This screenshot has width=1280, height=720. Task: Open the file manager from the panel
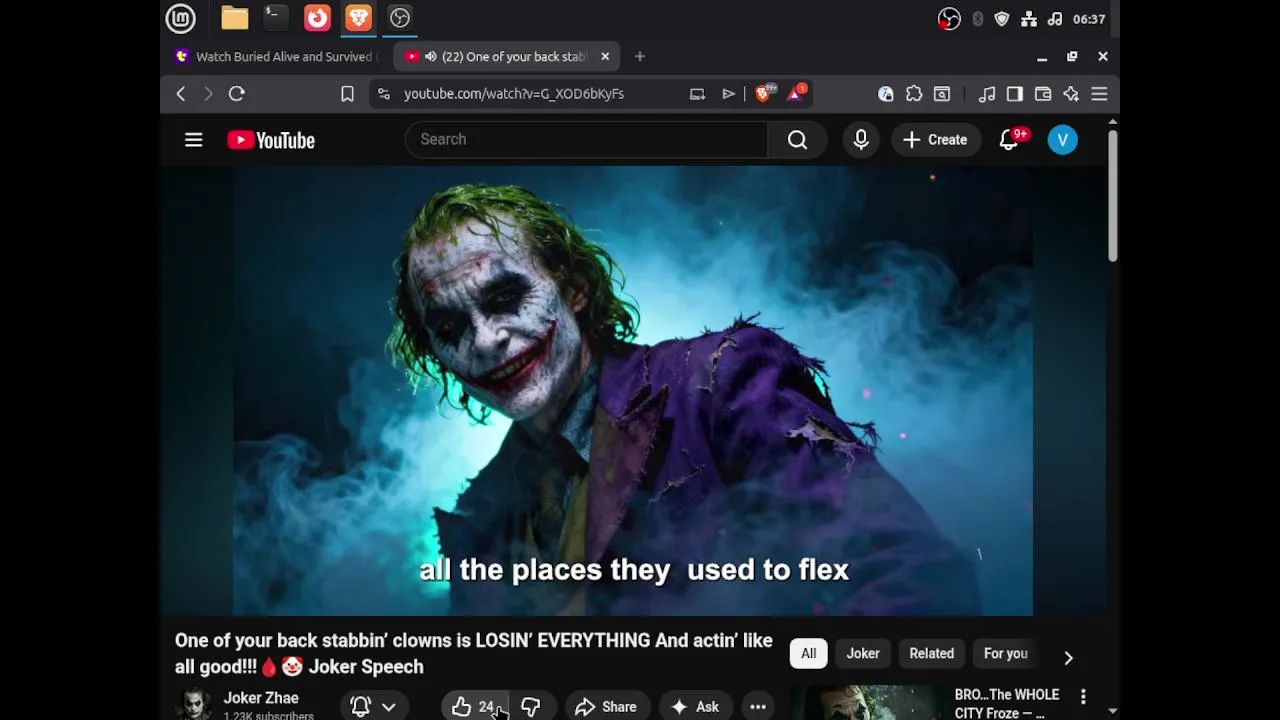tap(235, 18)
